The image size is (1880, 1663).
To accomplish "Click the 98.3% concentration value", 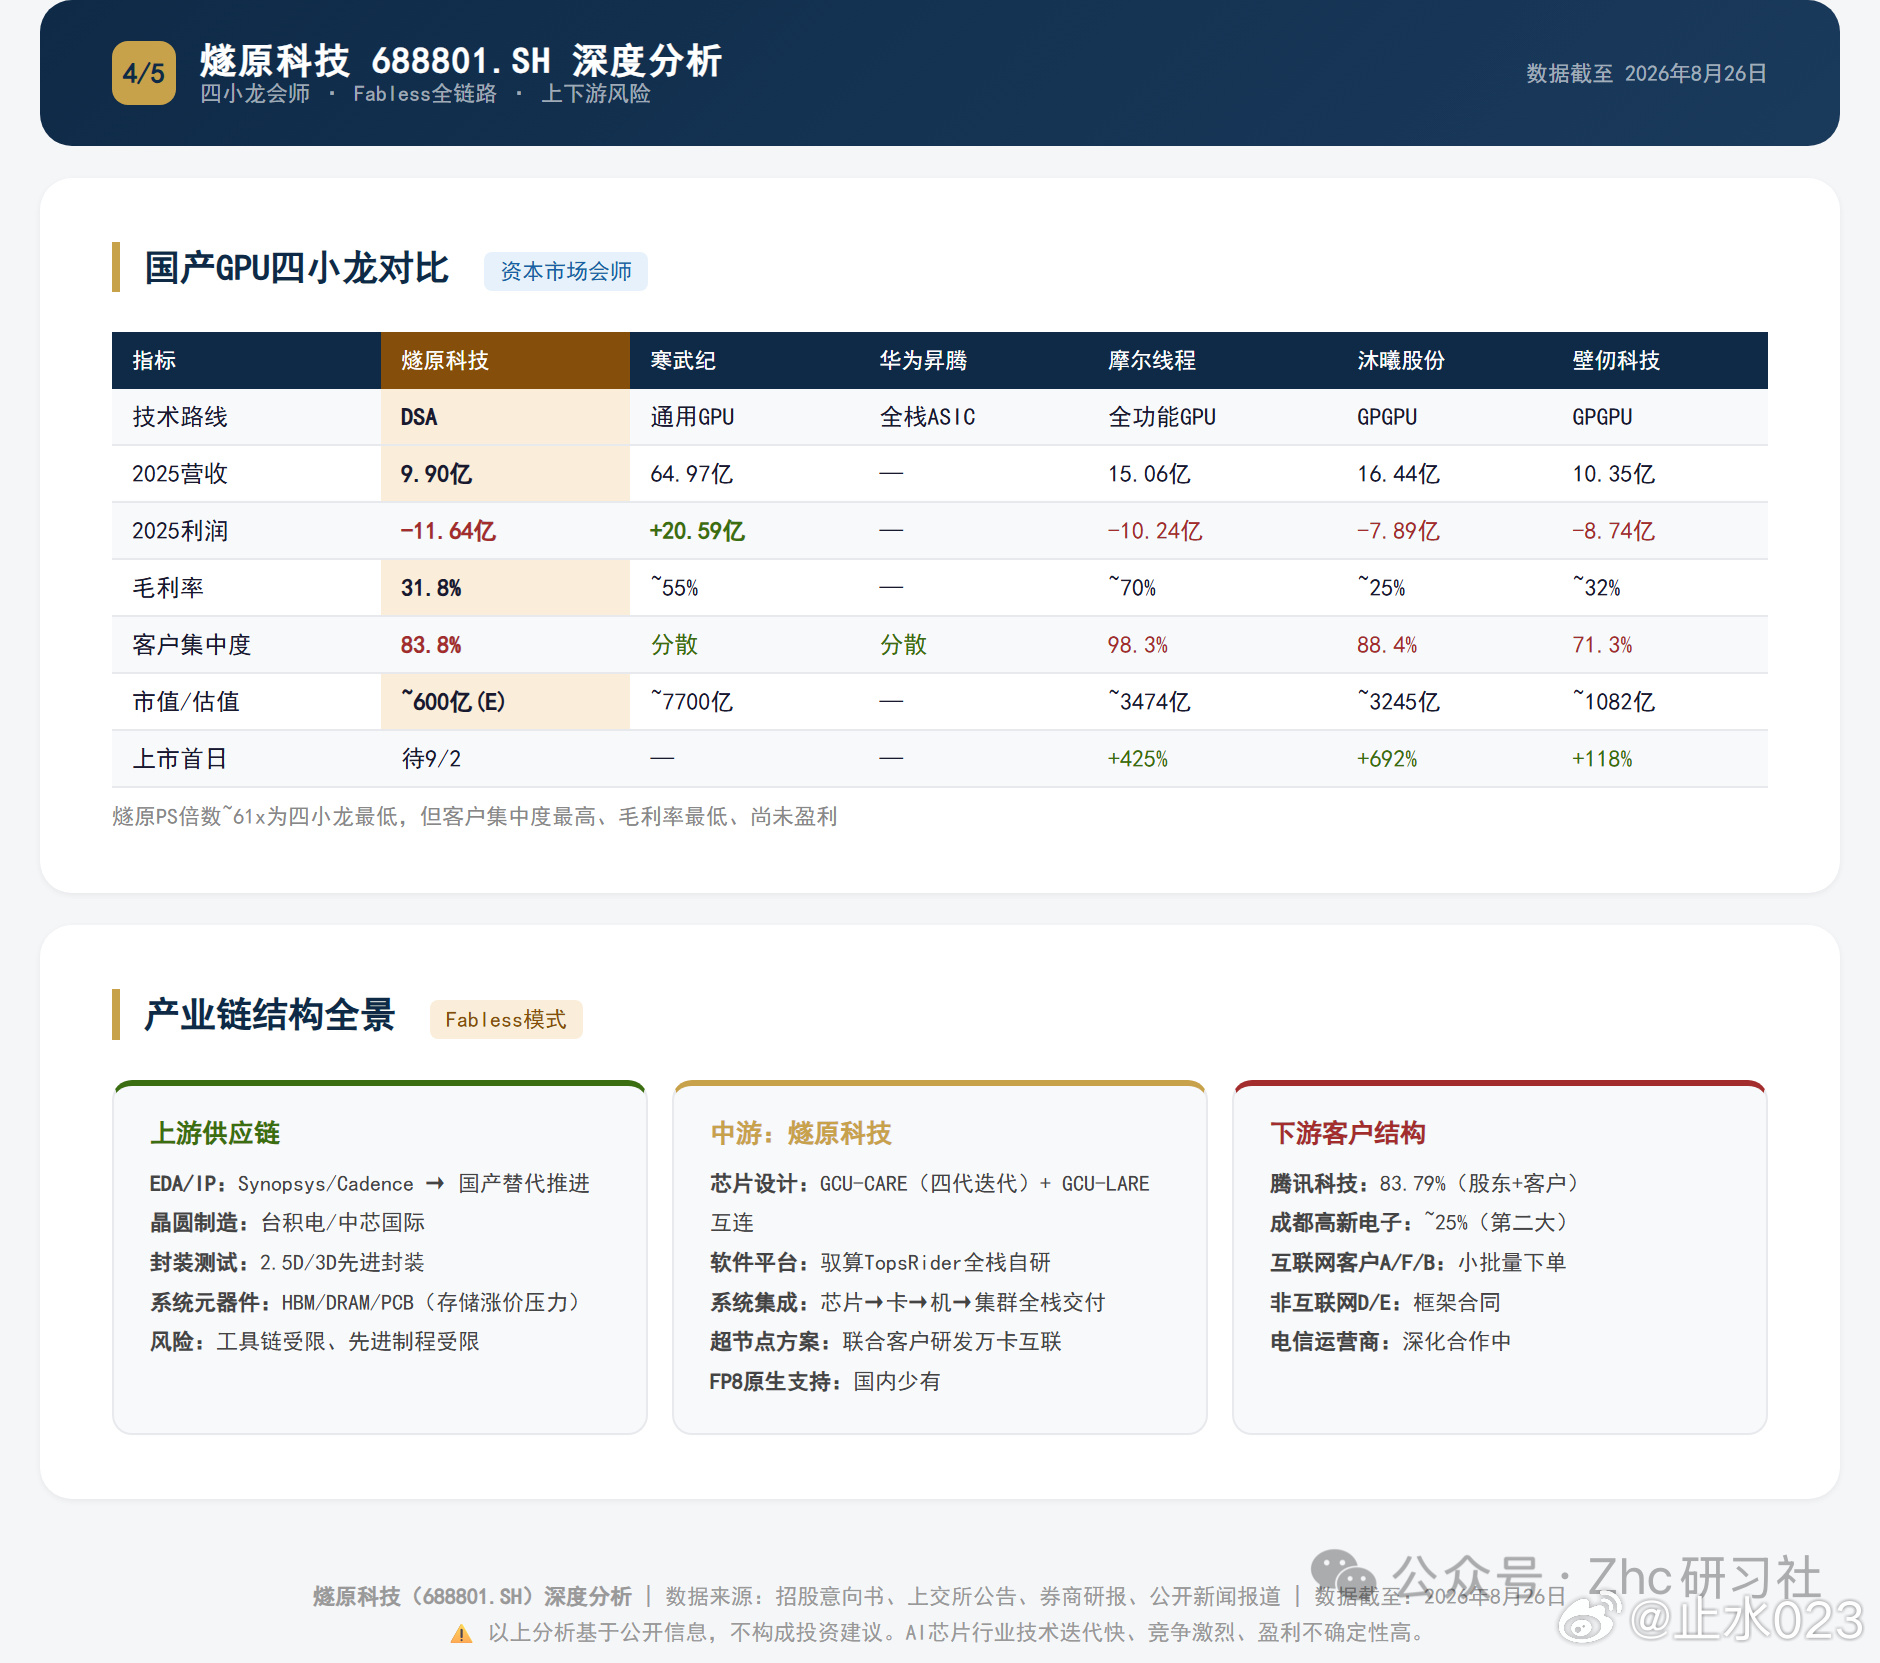I will (x=1138, y=645).
